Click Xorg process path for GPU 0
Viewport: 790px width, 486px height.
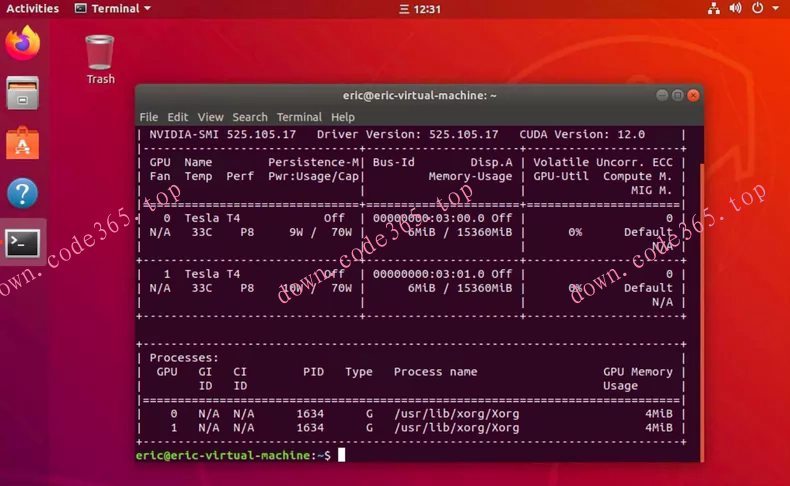tap(456, 414)
